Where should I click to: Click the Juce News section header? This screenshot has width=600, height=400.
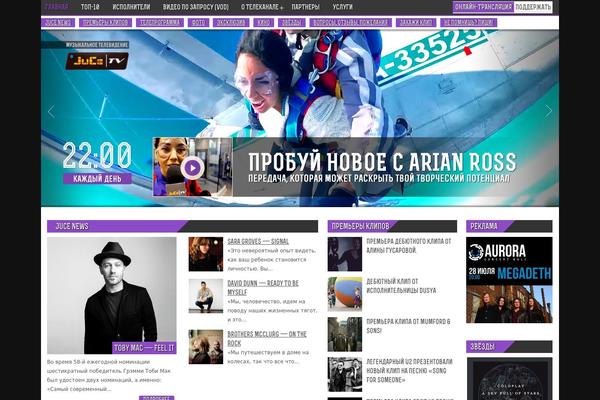182,226
